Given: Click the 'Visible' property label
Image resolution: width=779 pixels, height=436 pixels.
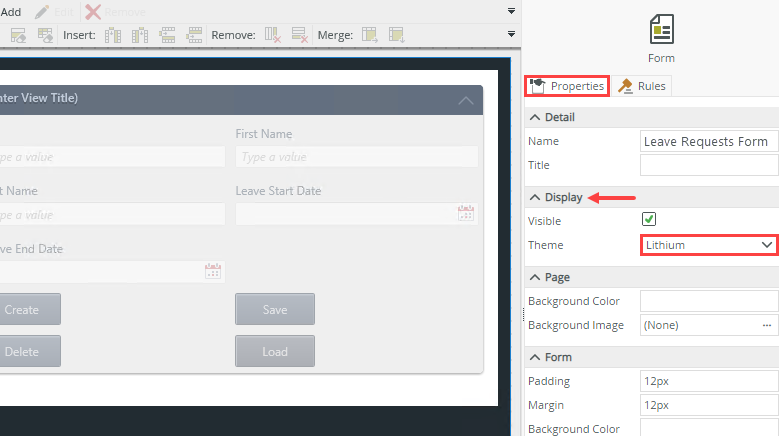Looking at the screenshot, I should coord(545,221).
